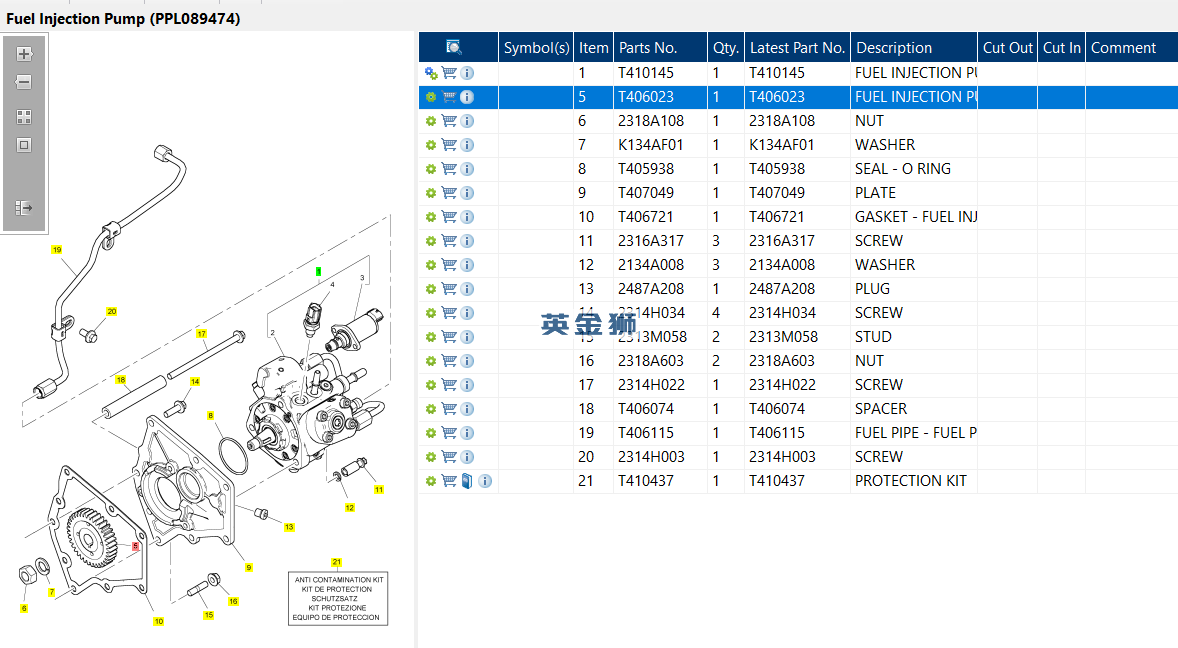
Task: Click the search icon in table header
Action: click(454, 47)
